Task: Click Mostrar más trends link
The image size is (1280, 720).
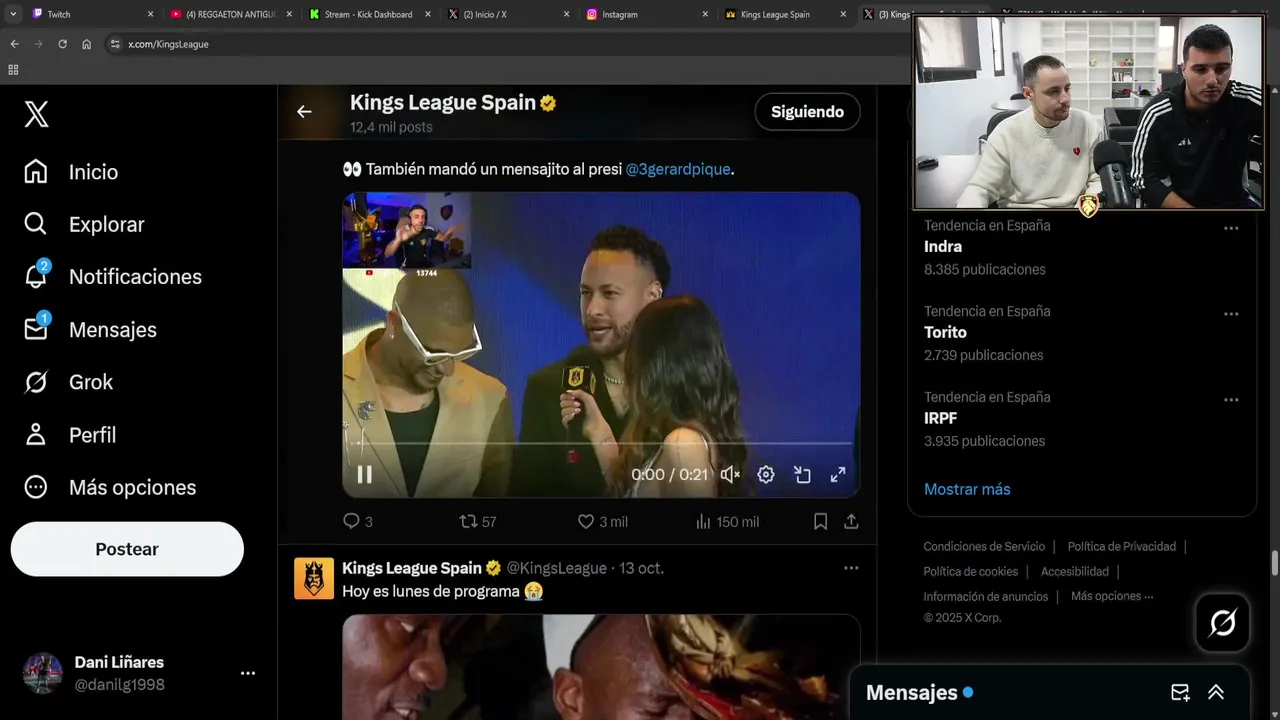Action: point(967,489)
